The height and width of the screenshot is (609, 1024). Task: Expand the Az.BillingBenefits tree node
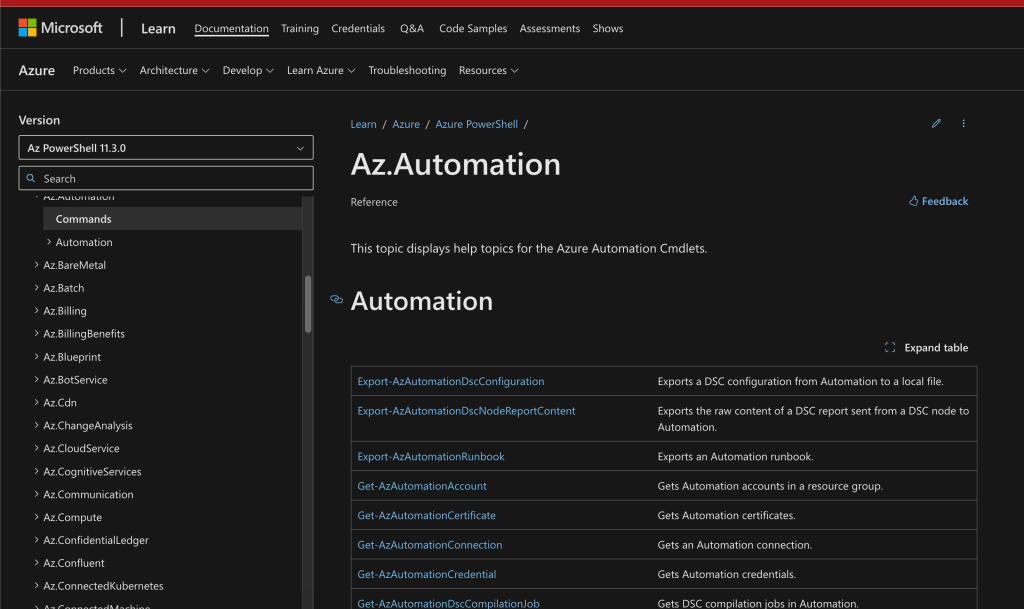click(37, 333)
